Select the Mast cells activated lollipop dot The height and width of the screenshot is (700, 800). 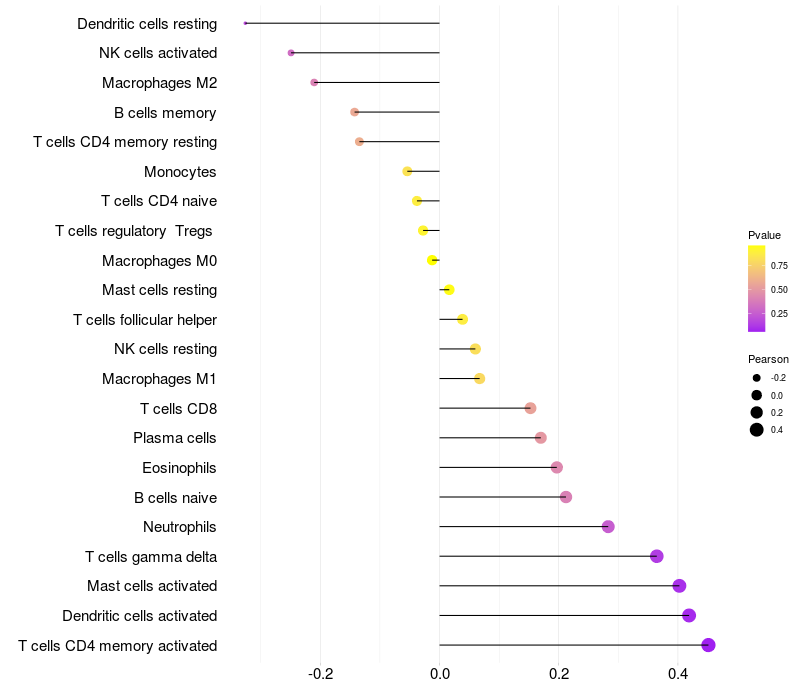tap(679, 586)
